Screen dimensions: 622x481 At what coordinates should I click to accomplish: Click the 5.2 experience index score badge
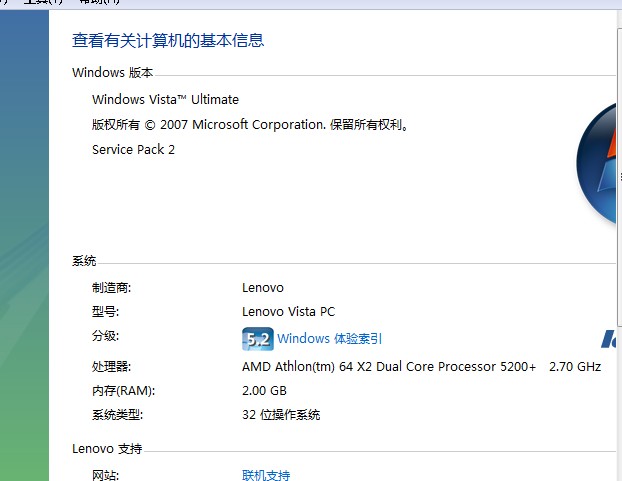[257, 339]
